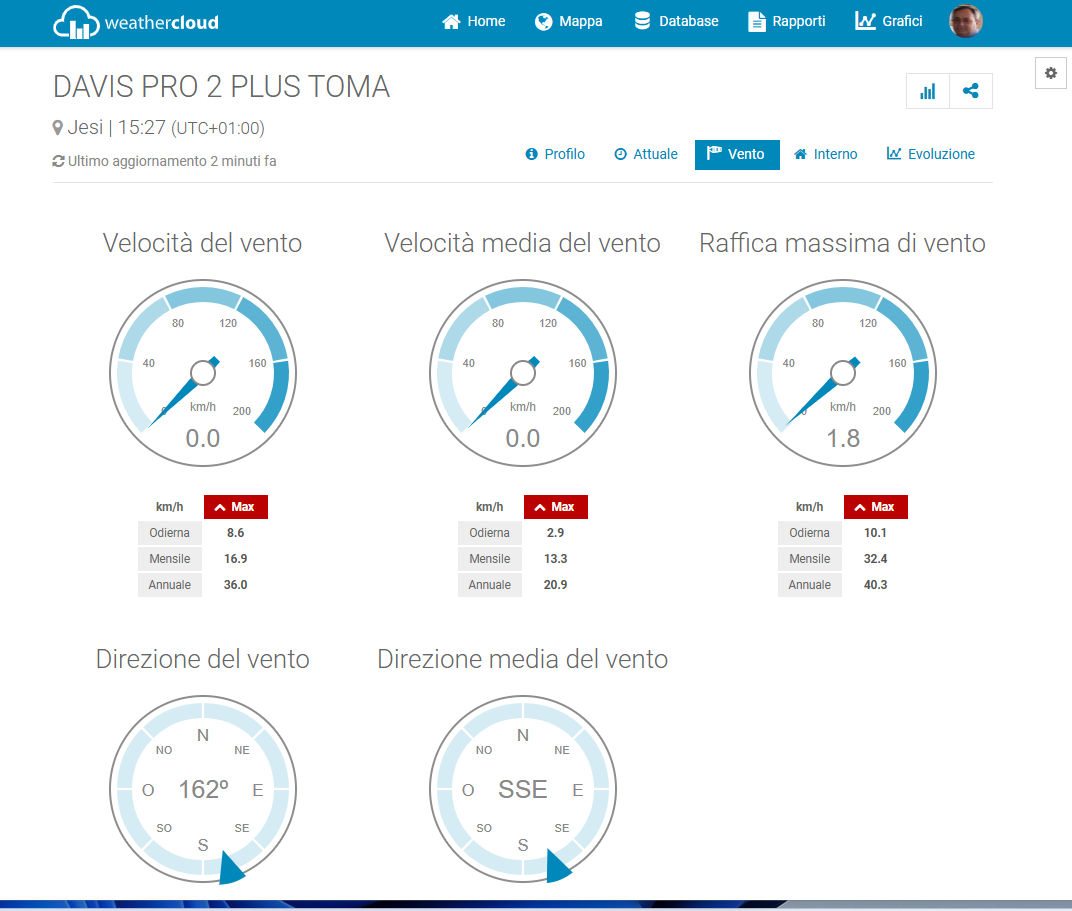Switch to the Attuale tab
The image size is (1072, 911).
(x=645, y=154)
